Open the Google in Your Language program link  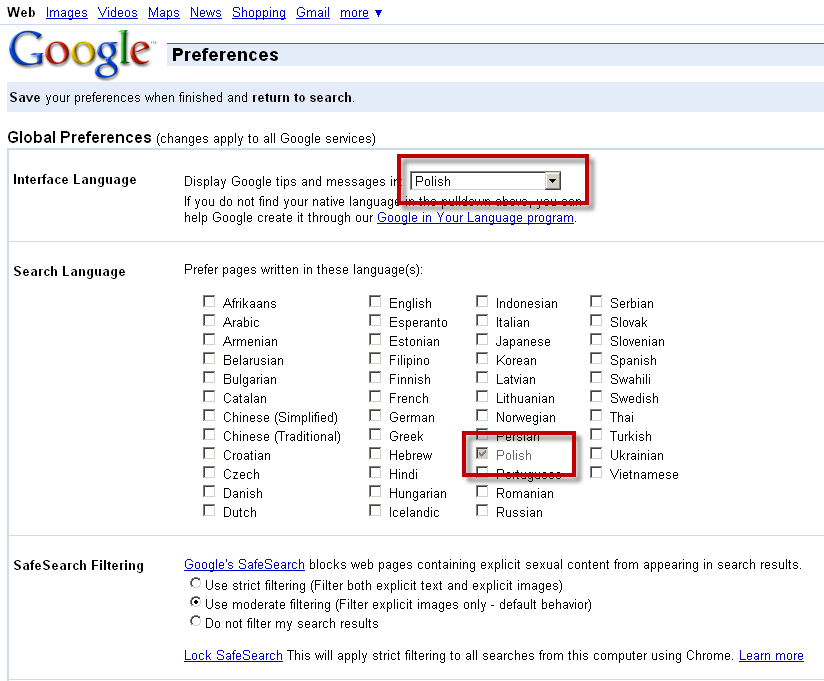point(475,217)
